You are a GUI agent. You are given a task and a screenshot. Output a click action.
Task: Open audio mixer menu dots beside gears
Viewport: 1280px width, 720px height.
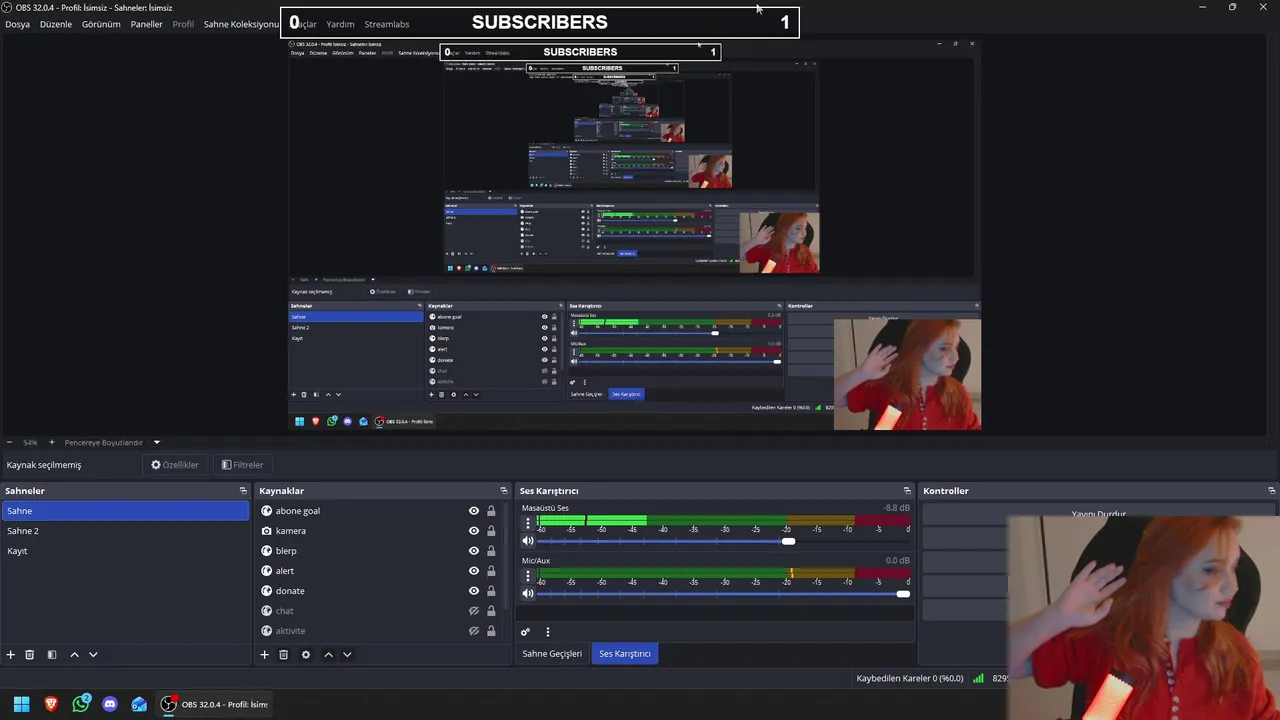point(547,632)
